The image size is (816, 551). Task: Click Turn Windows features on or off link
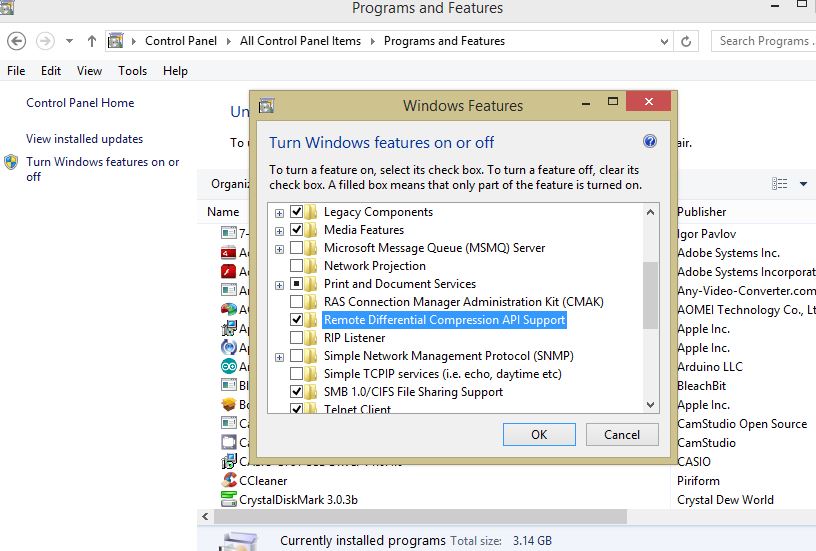(103, 169)
